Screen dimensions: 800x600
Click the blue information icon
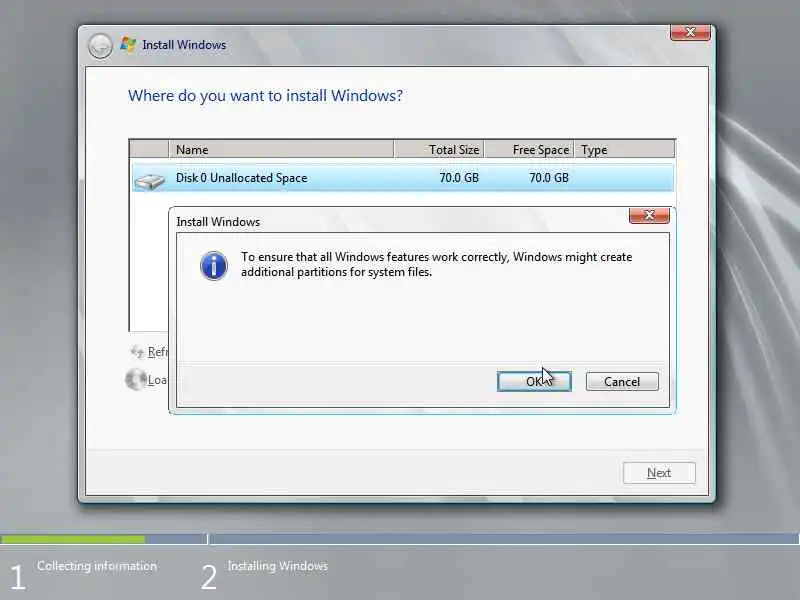coord(214,266)
